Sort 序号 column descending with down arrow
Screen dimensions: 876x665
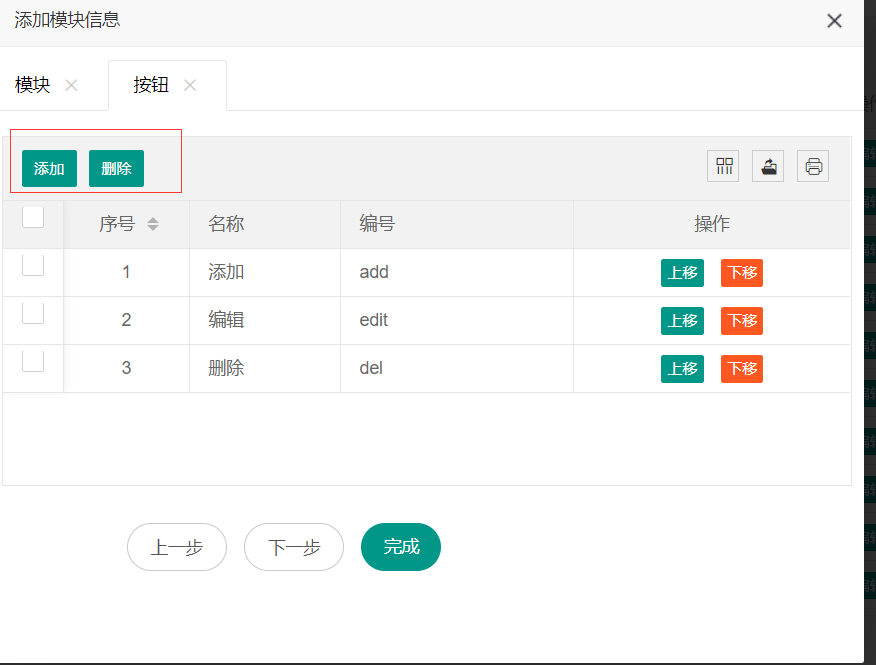tap(153, 229)
